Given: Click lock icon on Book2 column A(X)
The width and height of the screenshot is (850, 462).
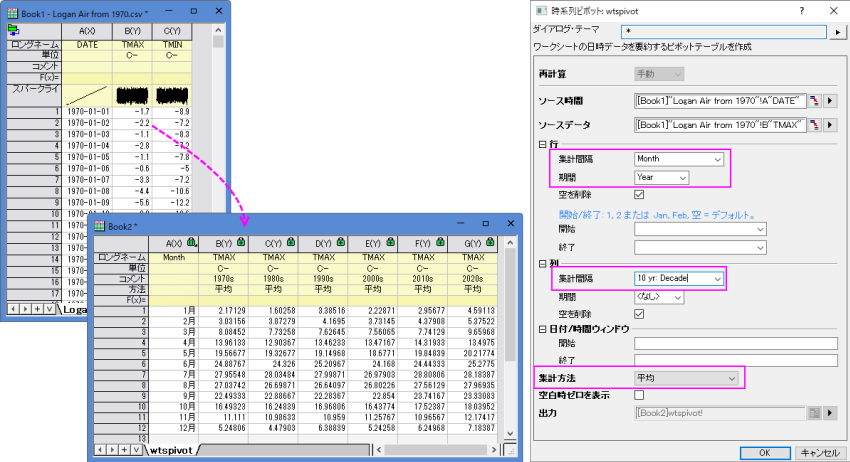Looking at the screenshot, I should (191, 242).
